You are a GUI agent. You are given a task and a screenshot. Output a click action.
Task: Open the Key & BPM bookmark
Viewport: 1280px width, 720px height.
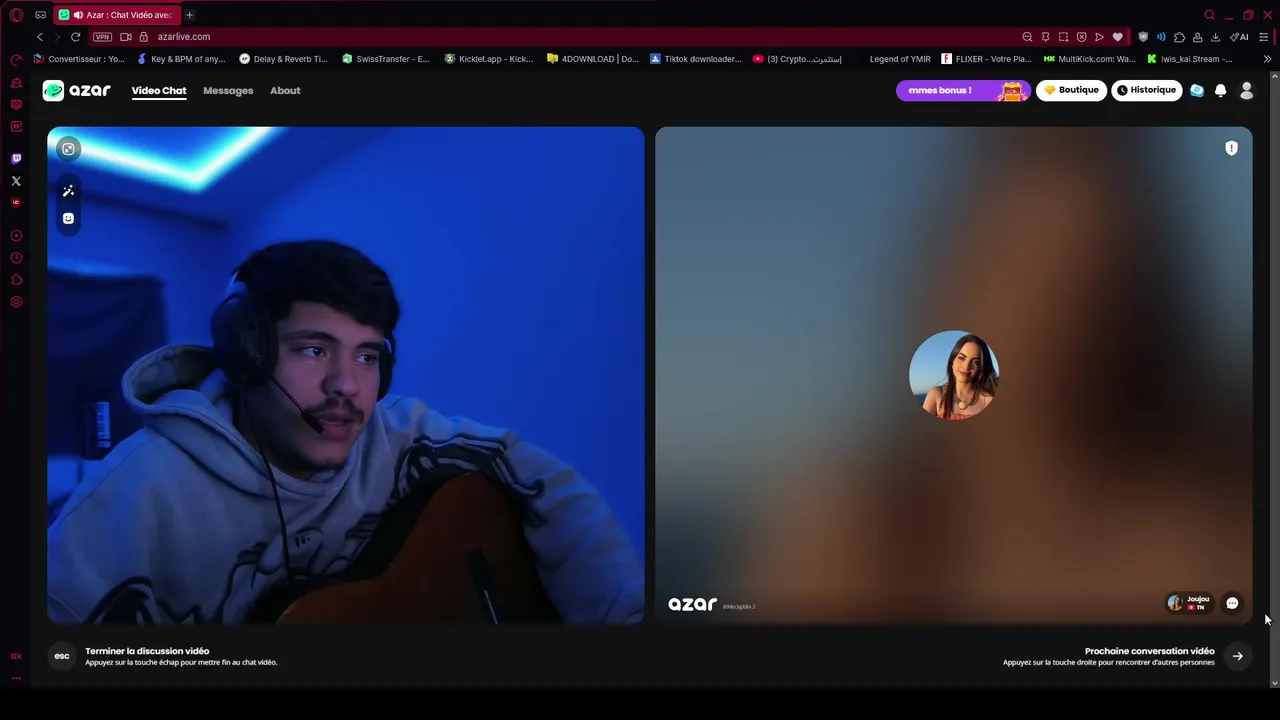(181, 59)
